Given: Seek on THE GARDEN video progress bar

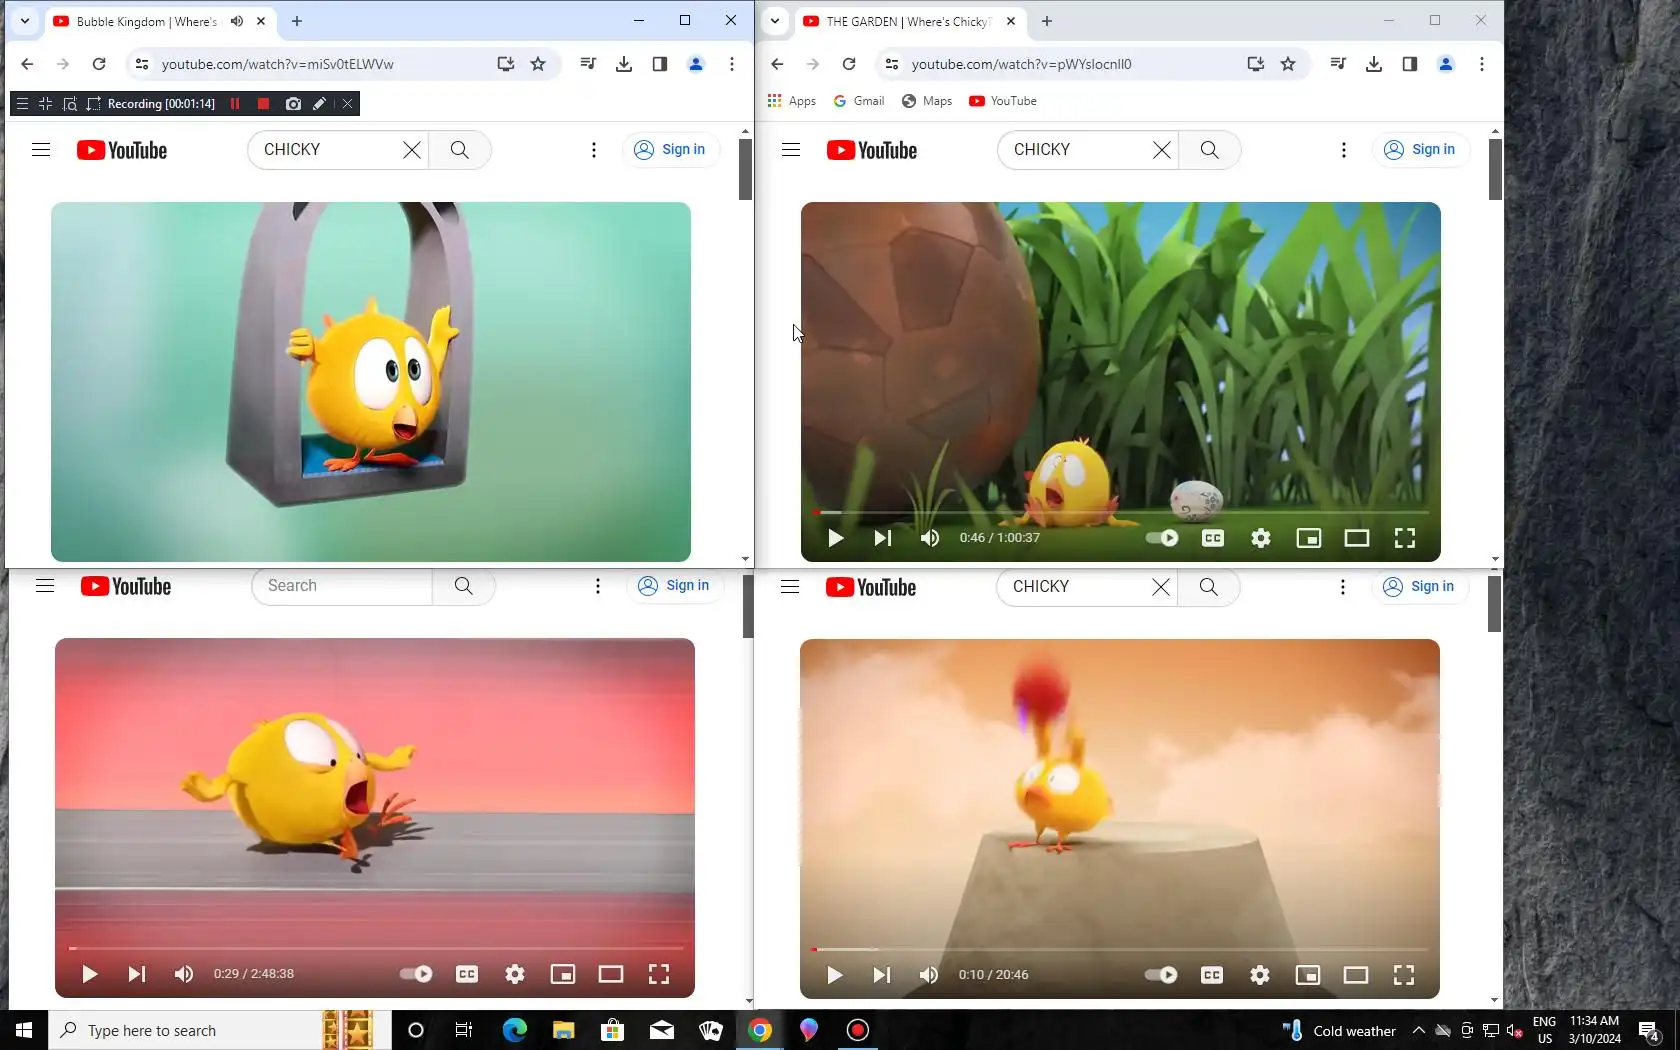Looking at the screenshot, I should pos(1120,512).
